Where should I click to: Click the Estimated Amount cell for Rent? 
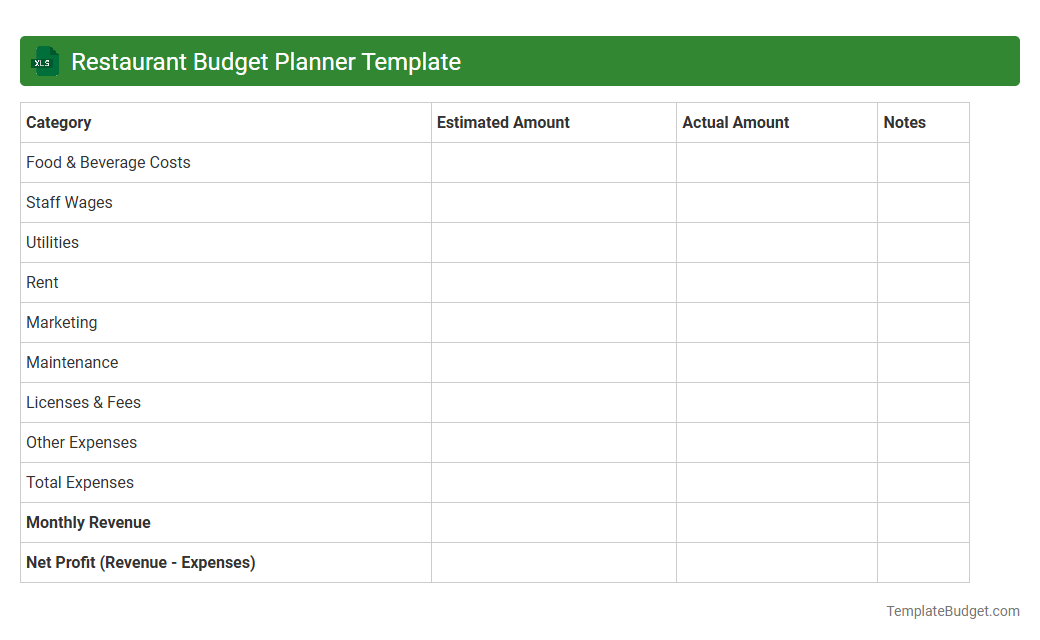pyautogui.click(x=553, y=282)
